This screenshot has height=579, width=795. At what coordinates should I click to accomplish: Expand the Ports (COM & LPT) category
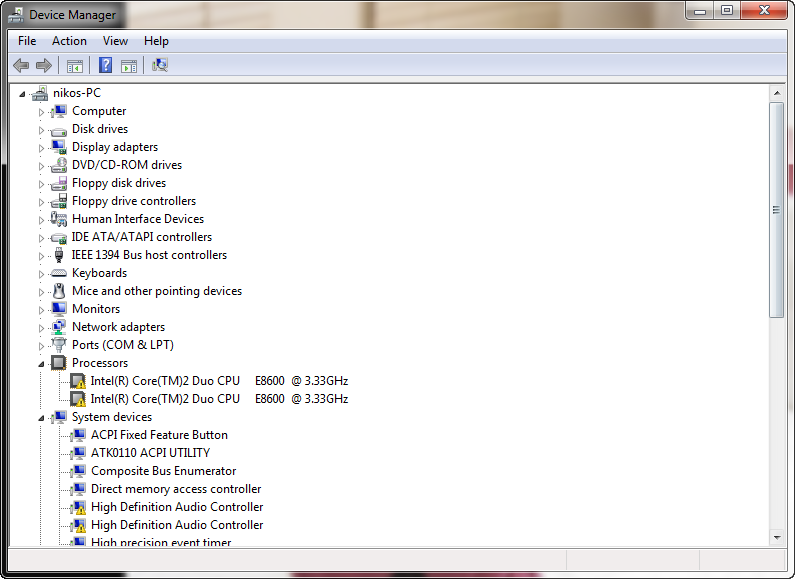tap(42, 346)
